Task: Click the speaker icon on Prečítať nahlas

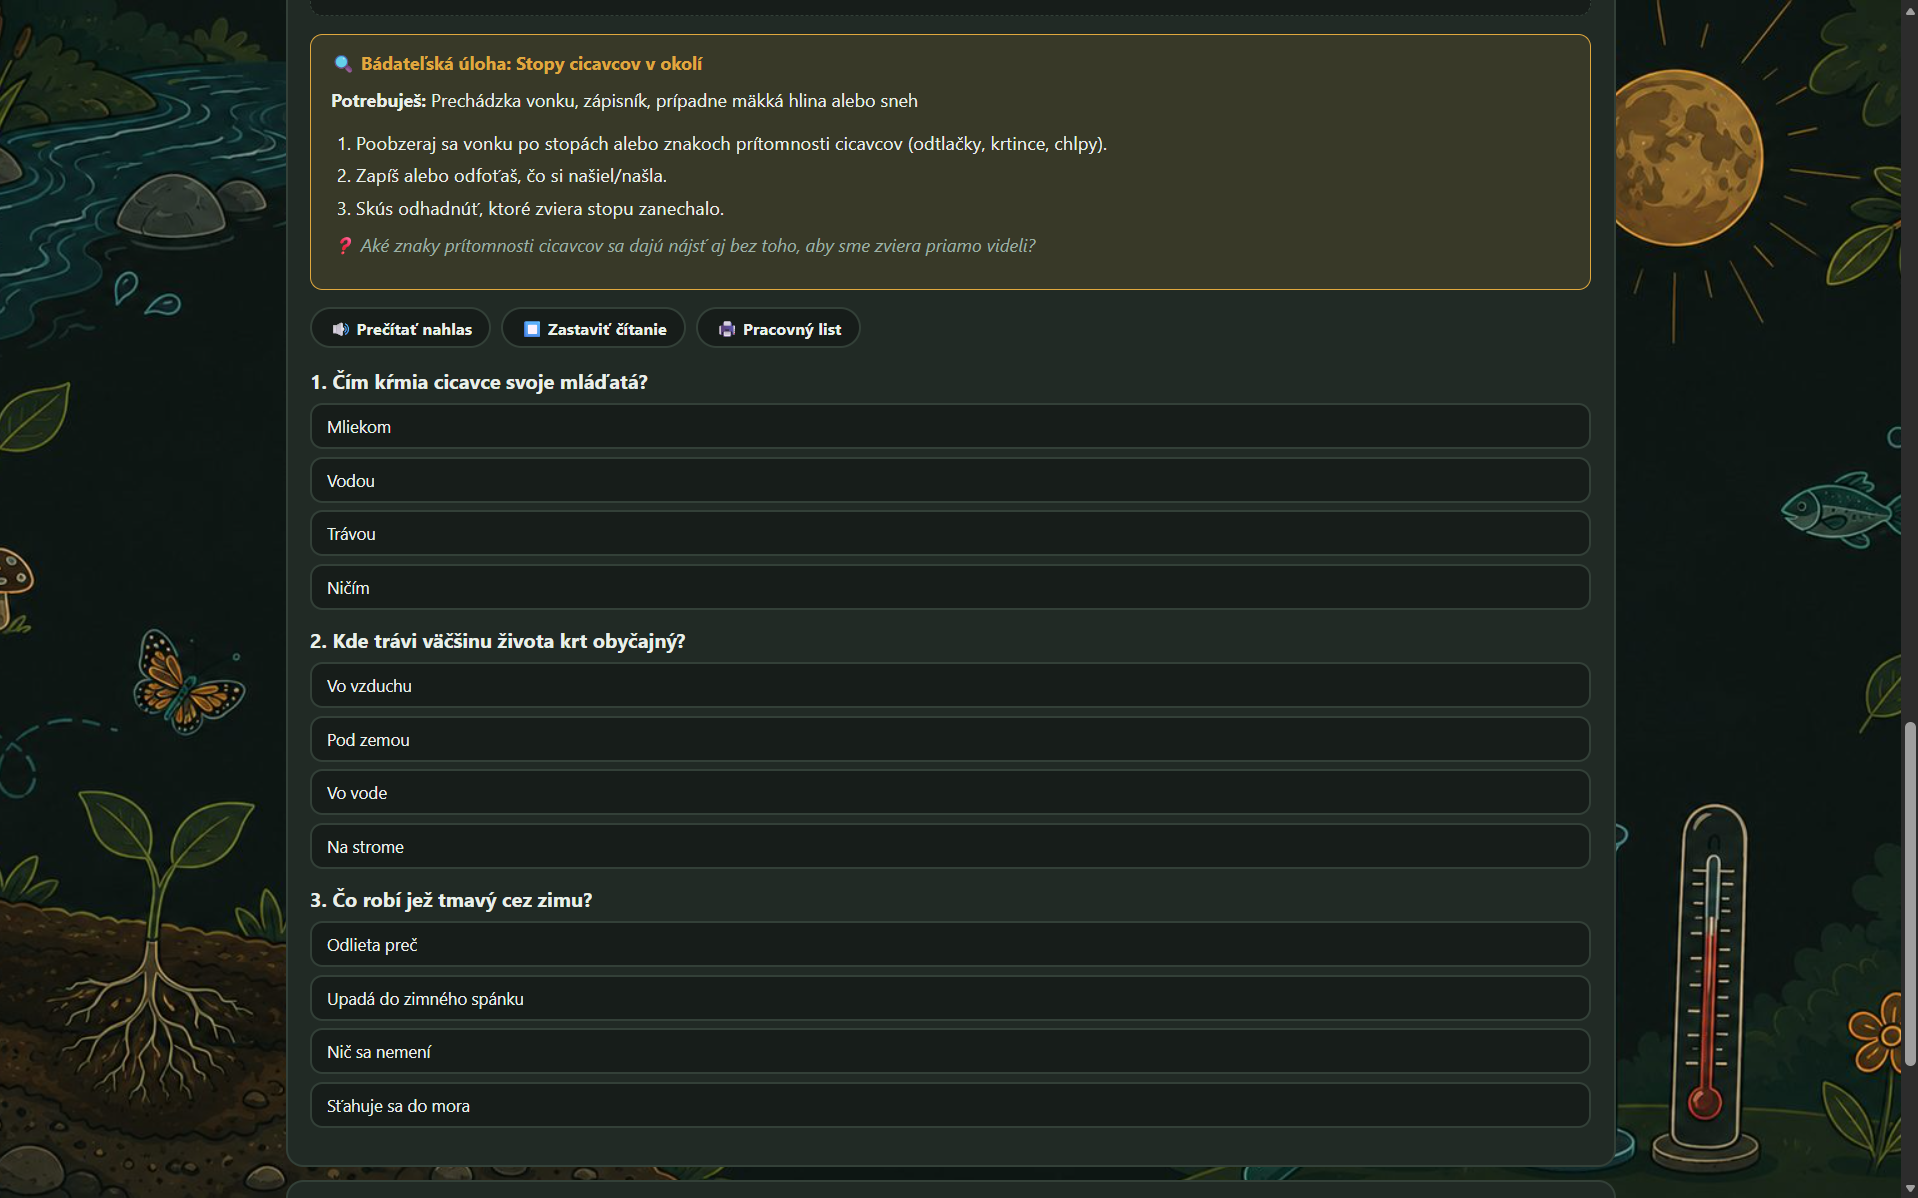Action: (x=341, y=329)
